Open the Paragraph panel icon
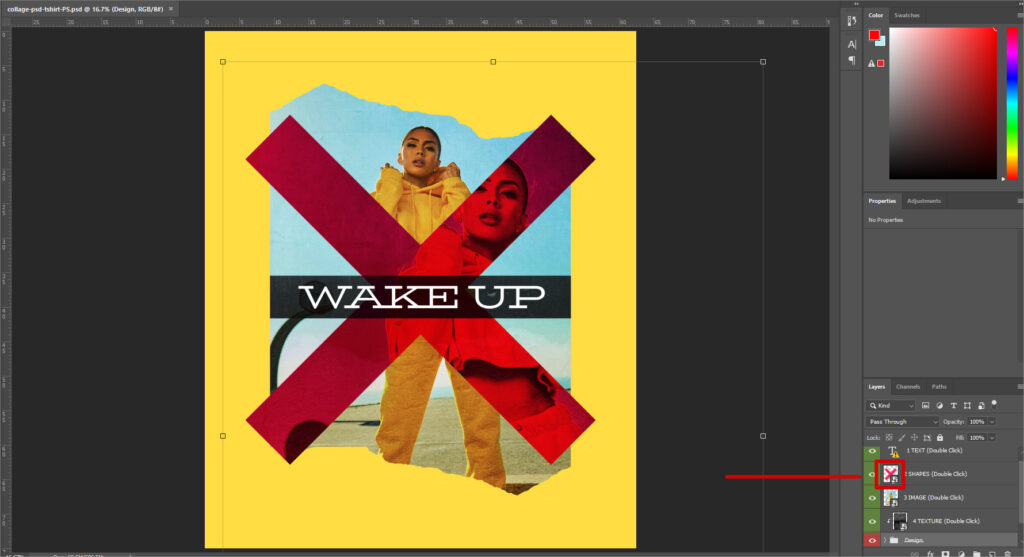 pos(852,60)
